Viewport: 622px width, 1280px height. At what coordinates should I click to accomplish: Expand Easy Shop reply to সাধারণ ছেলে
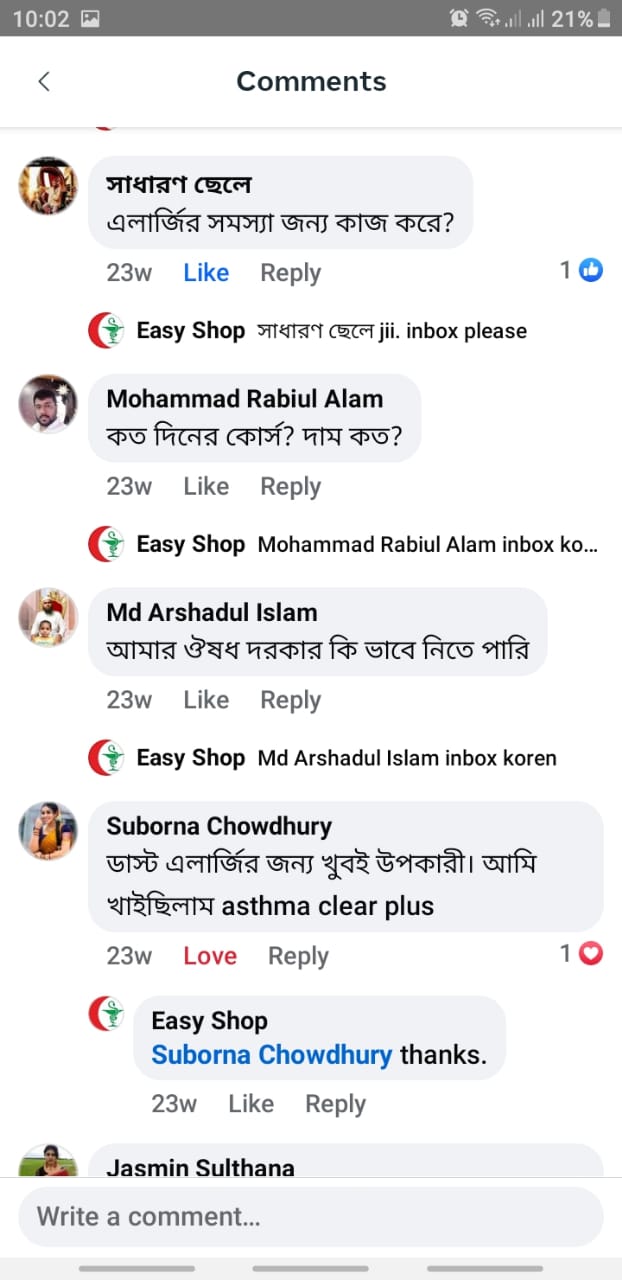point(391,331)
